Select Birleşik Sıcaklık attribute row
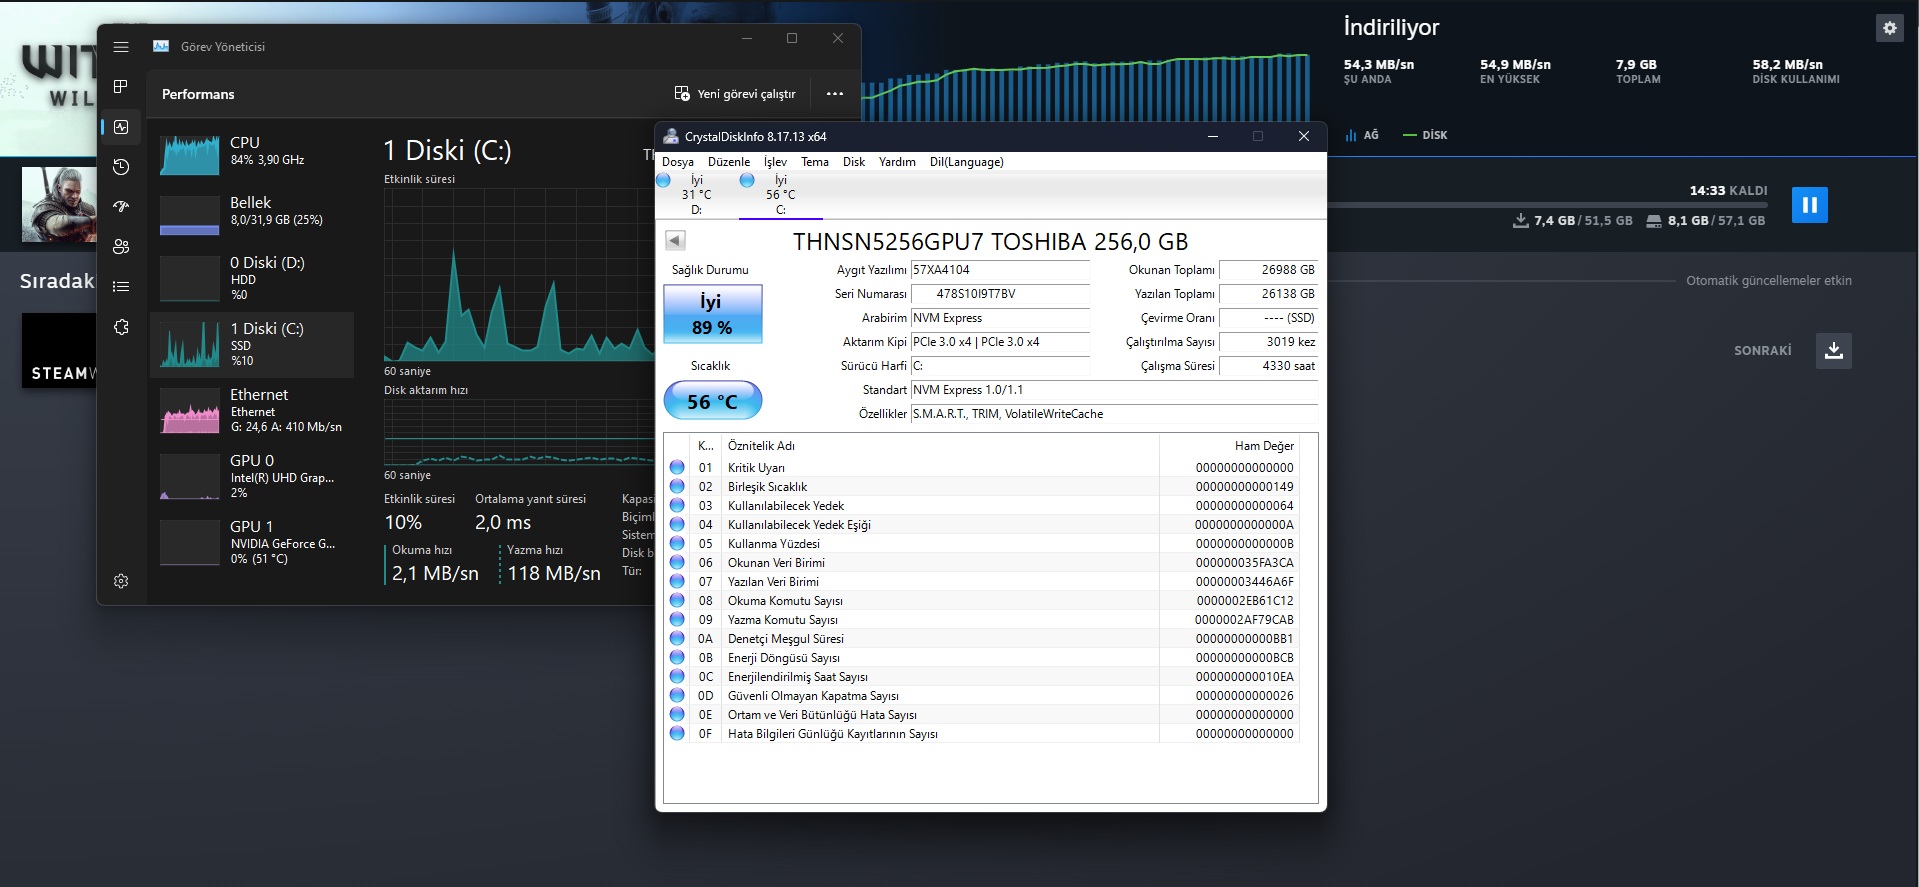The image size is (1919, 887). (x=981, y=487)
